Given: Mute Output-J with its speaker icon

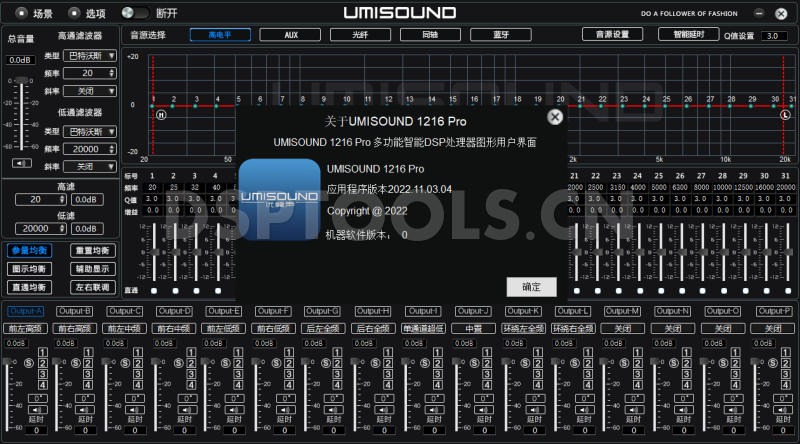Looking at the screenshot, I should click(484, 410).
